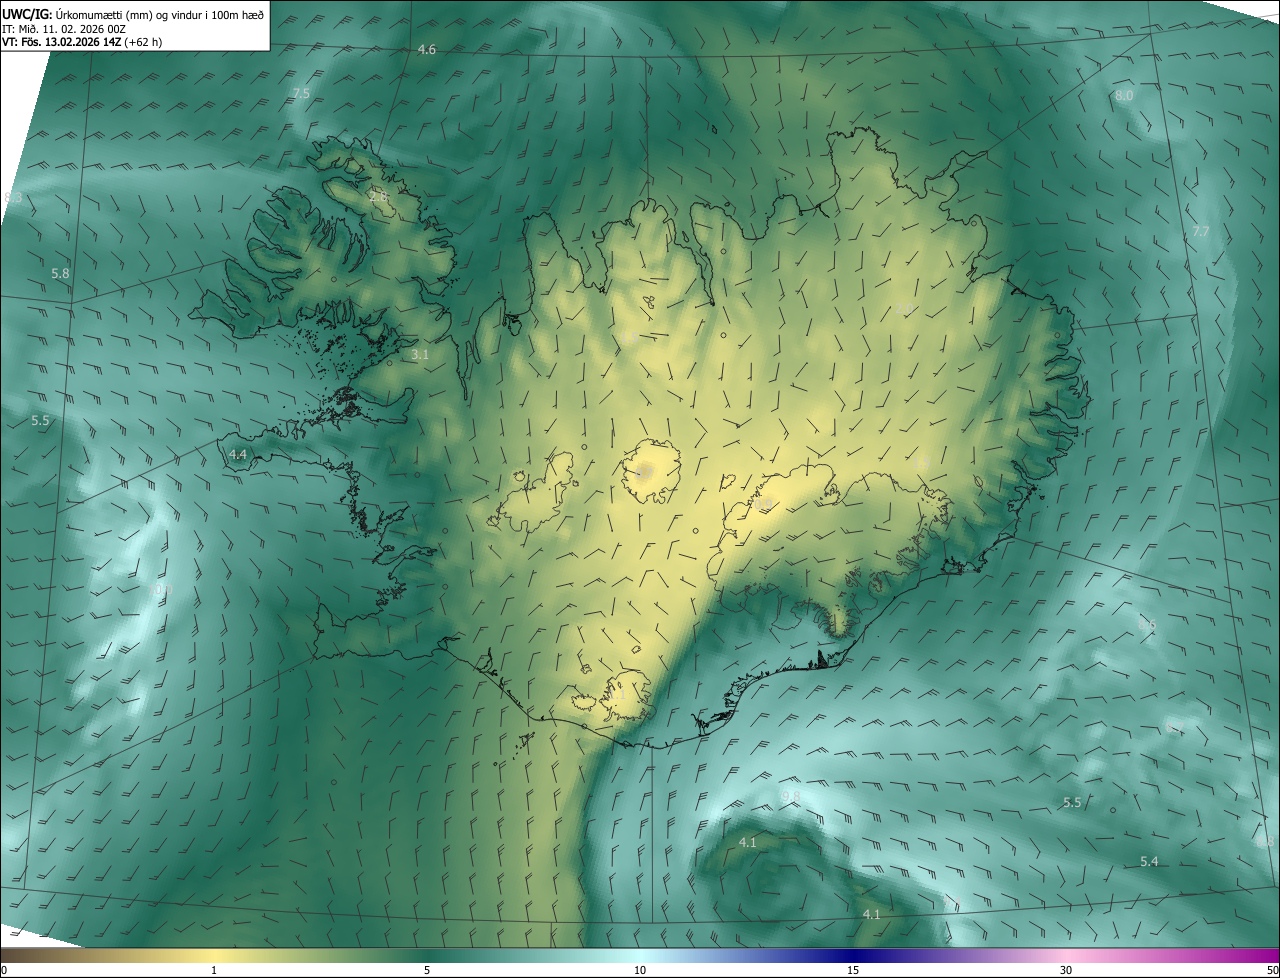Click the title 'Úrkomumætti (mm) og vindur í 100m hæð'
This screenshot has width=1280, height=978.
pyautogui.click(x=161, y=13)
